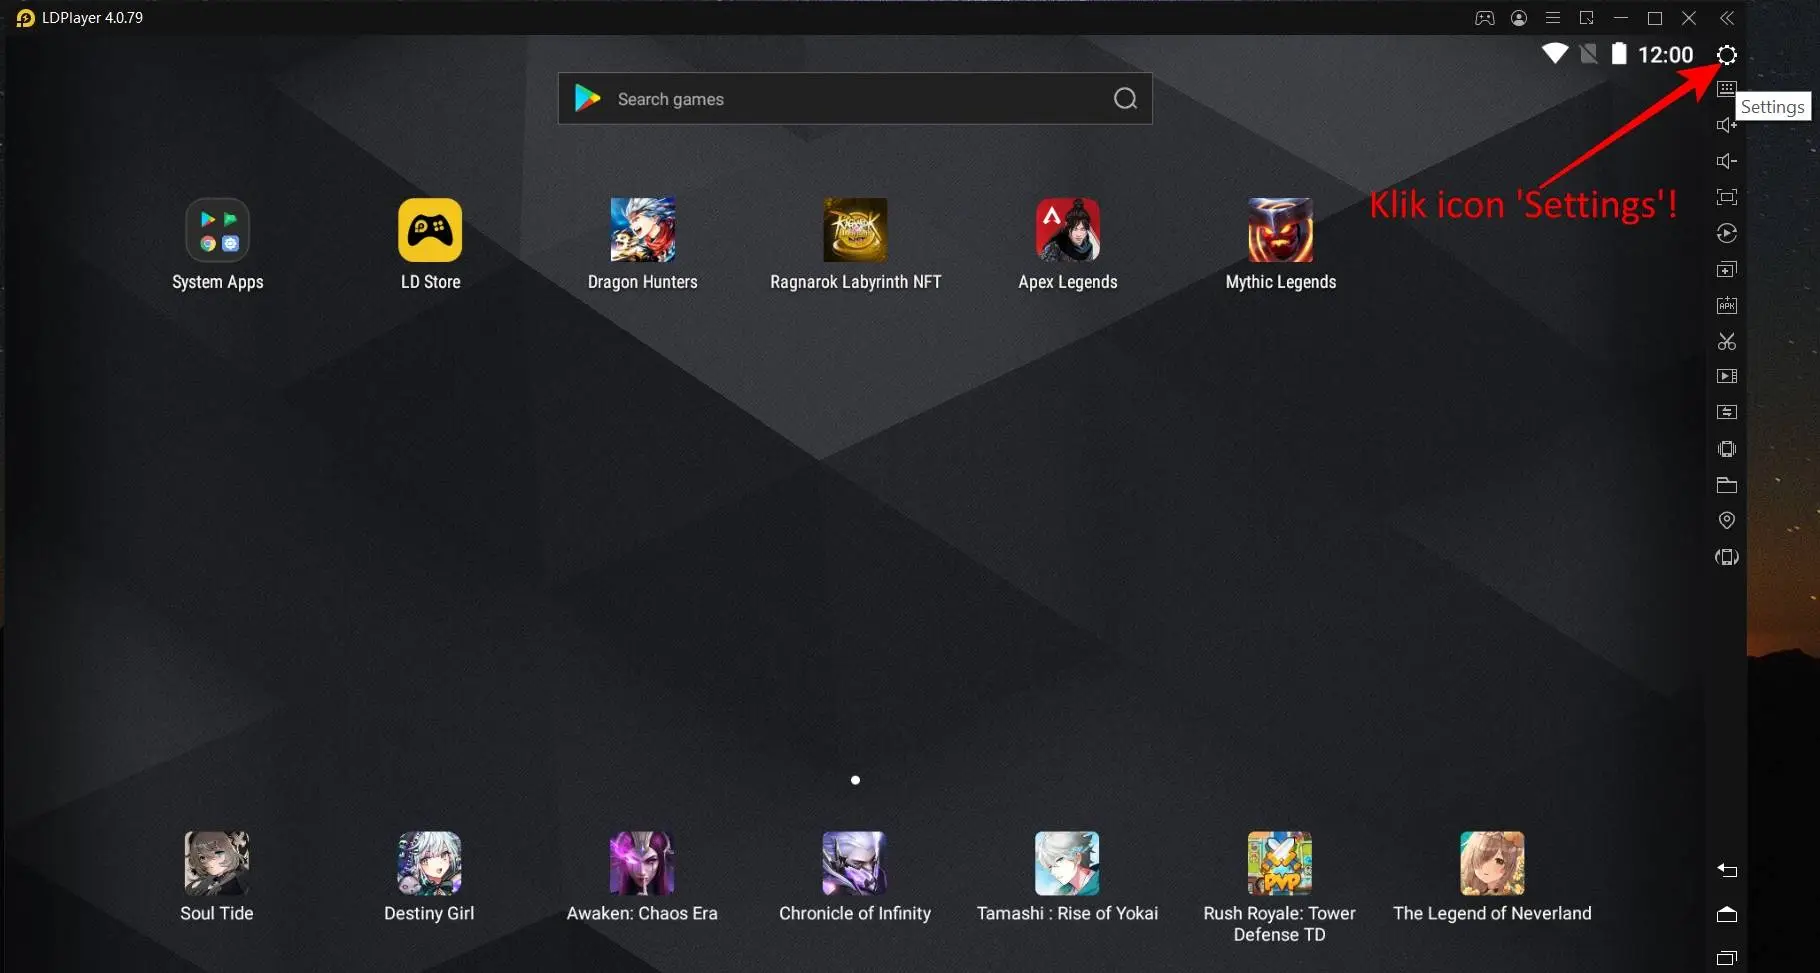The image size is (1820, 973).
Task: Tap the Android back button
Action: click(x=1727, y=870)
